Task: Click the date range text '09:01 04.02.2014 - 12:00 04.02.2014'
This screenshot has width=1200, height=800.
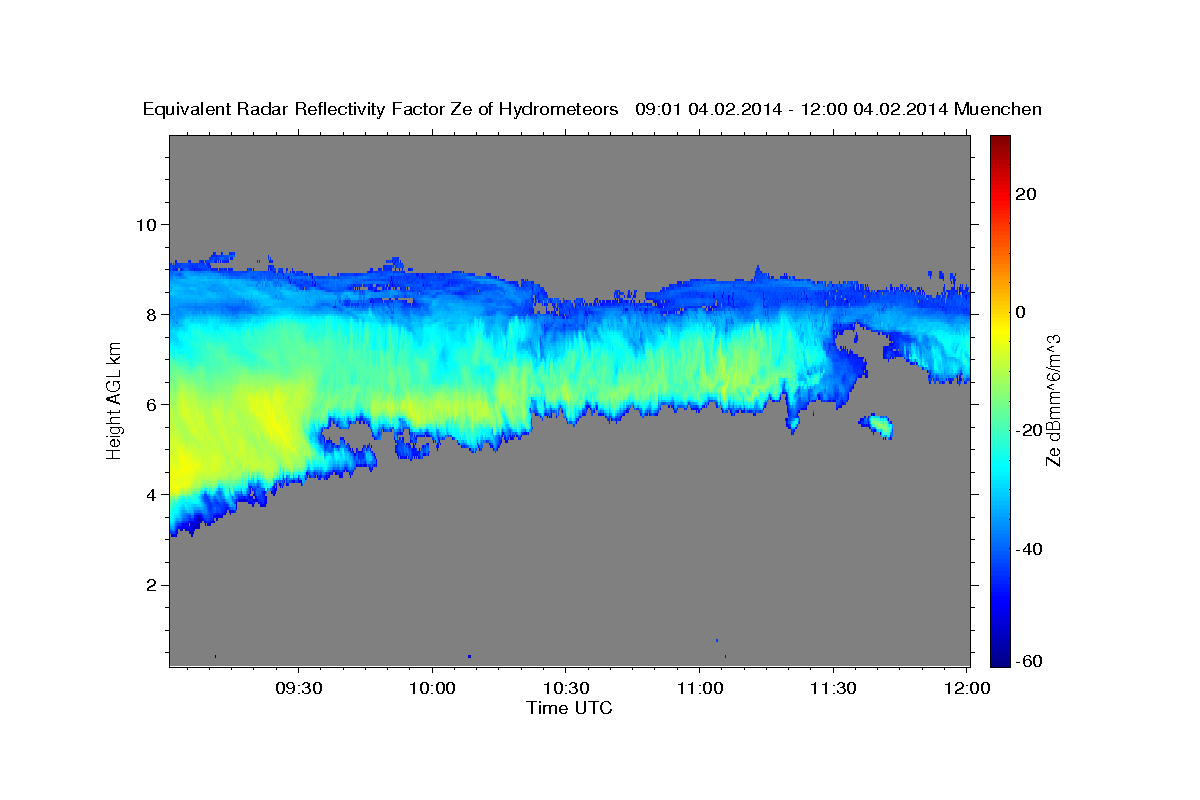Action: point(792,109)
